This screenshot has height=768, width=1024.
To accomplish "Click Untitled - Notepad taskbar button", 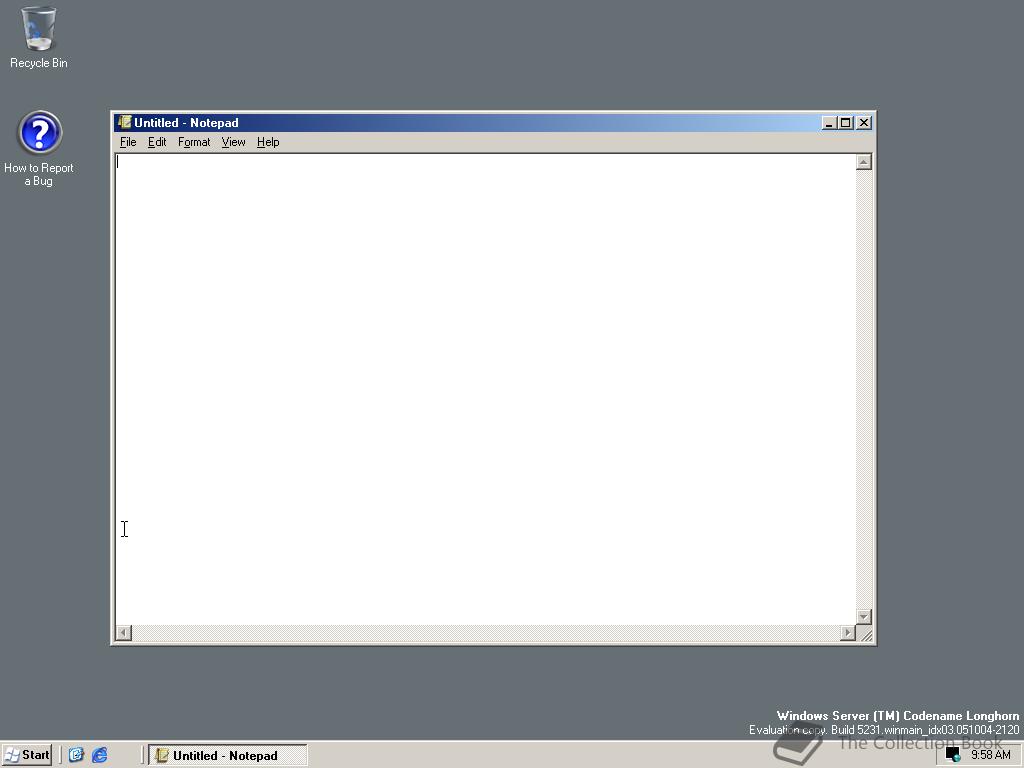I will pyautogui.click(x=228, y=755).
